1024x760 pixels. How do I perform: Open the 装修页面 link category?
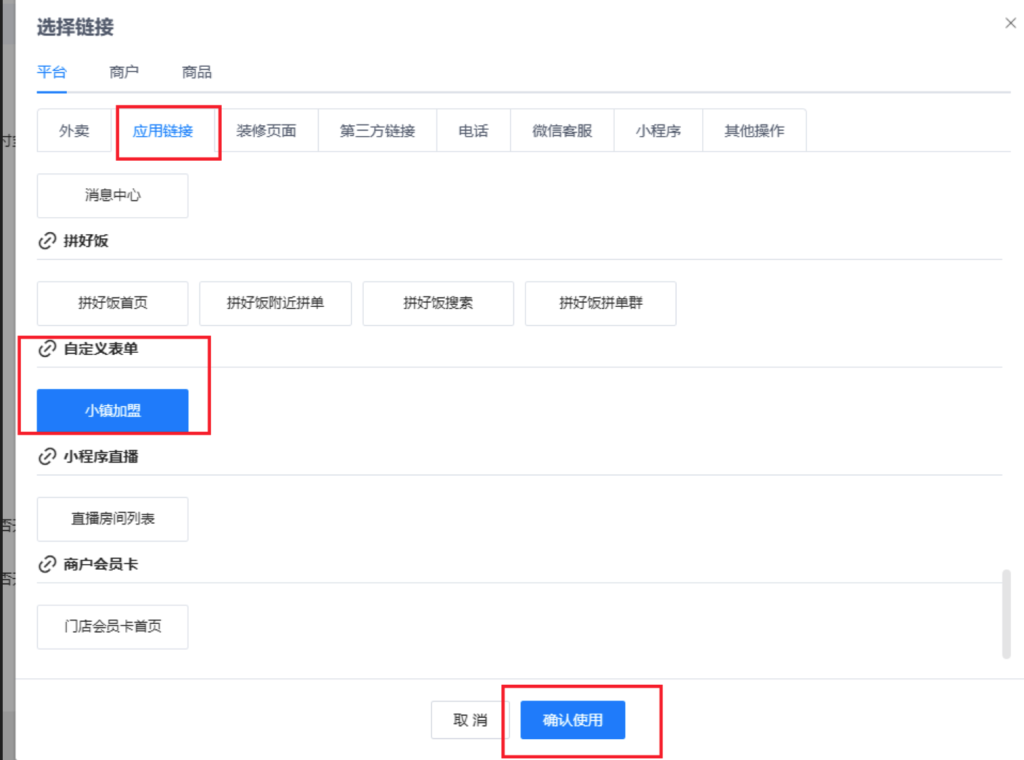coord(266,131)
